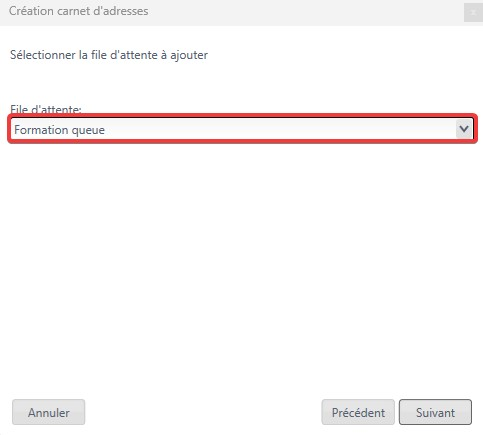
Task: Click the Suivant button
Action: coord(435,412)
